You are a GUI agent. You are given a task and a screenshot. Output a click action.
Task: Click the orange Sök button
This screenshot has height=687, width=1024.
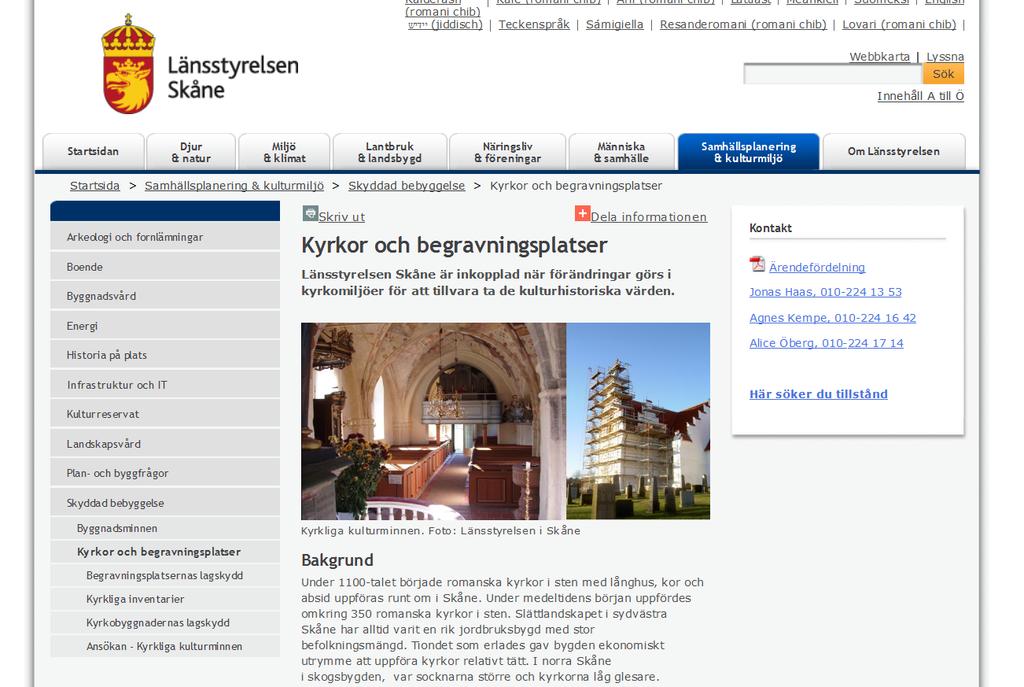943,74
